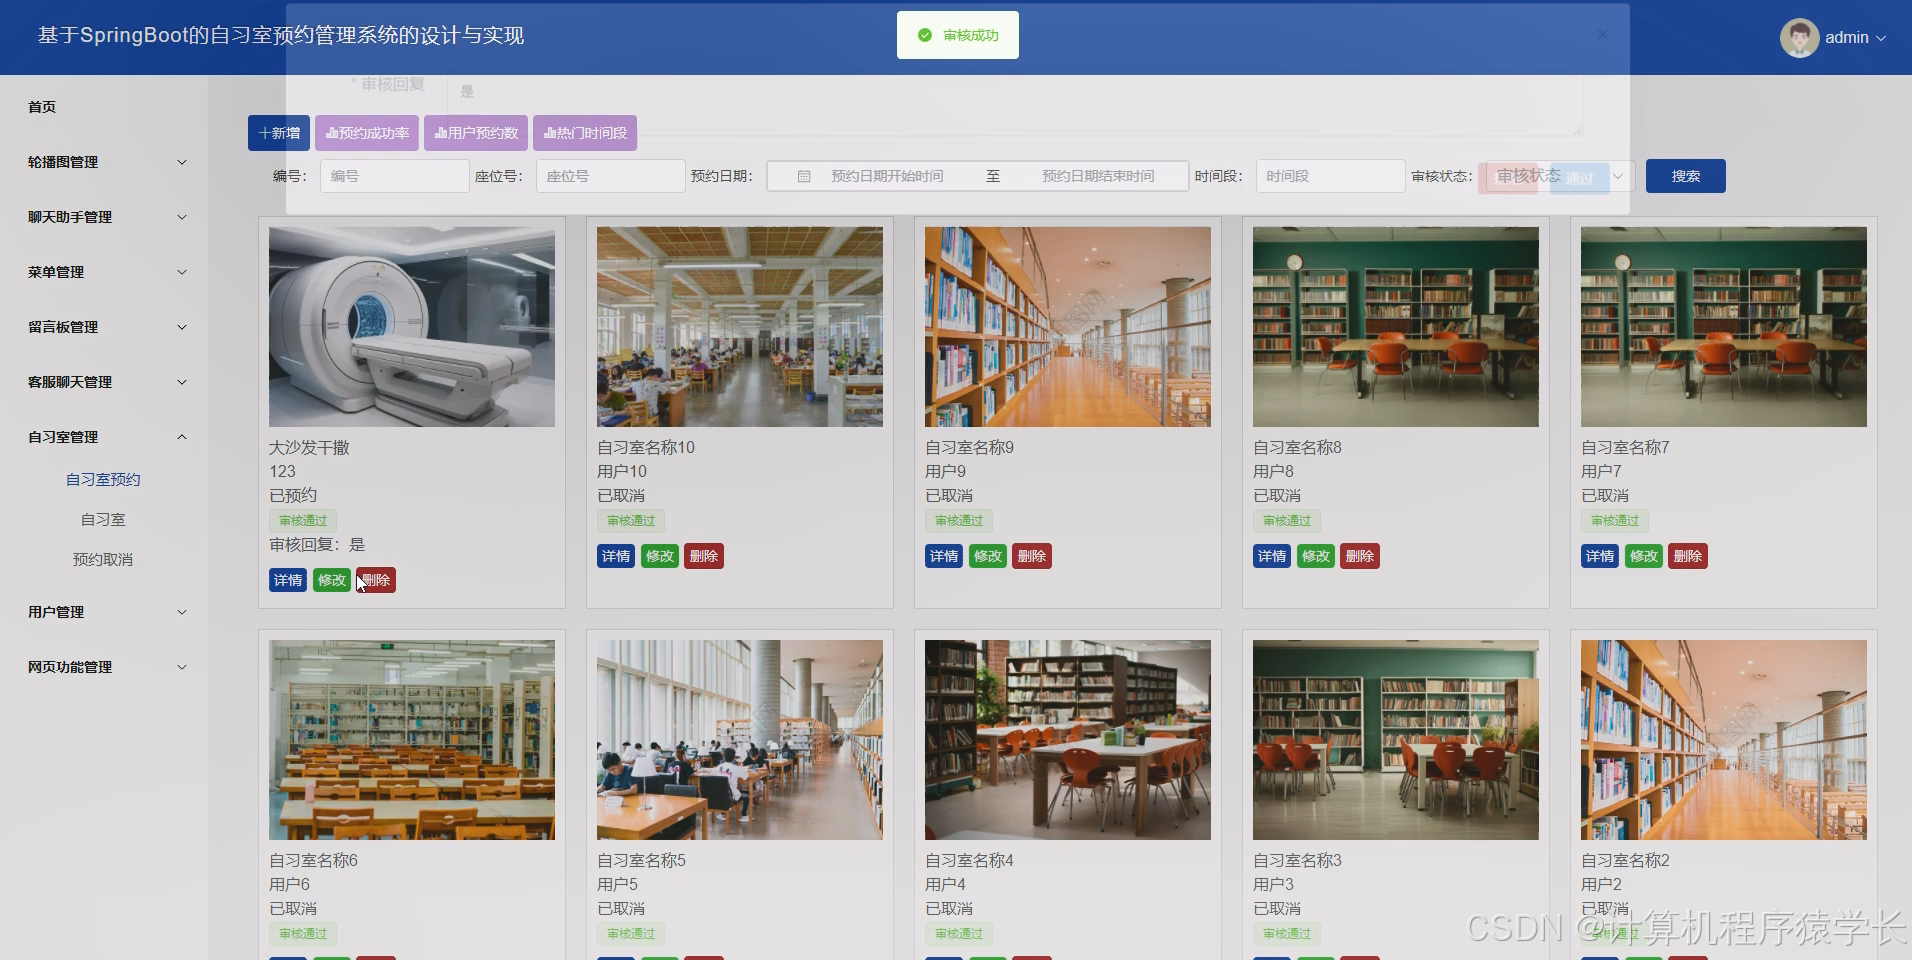Click 修改 on the 自习室名称8 card

point(1316,556)
